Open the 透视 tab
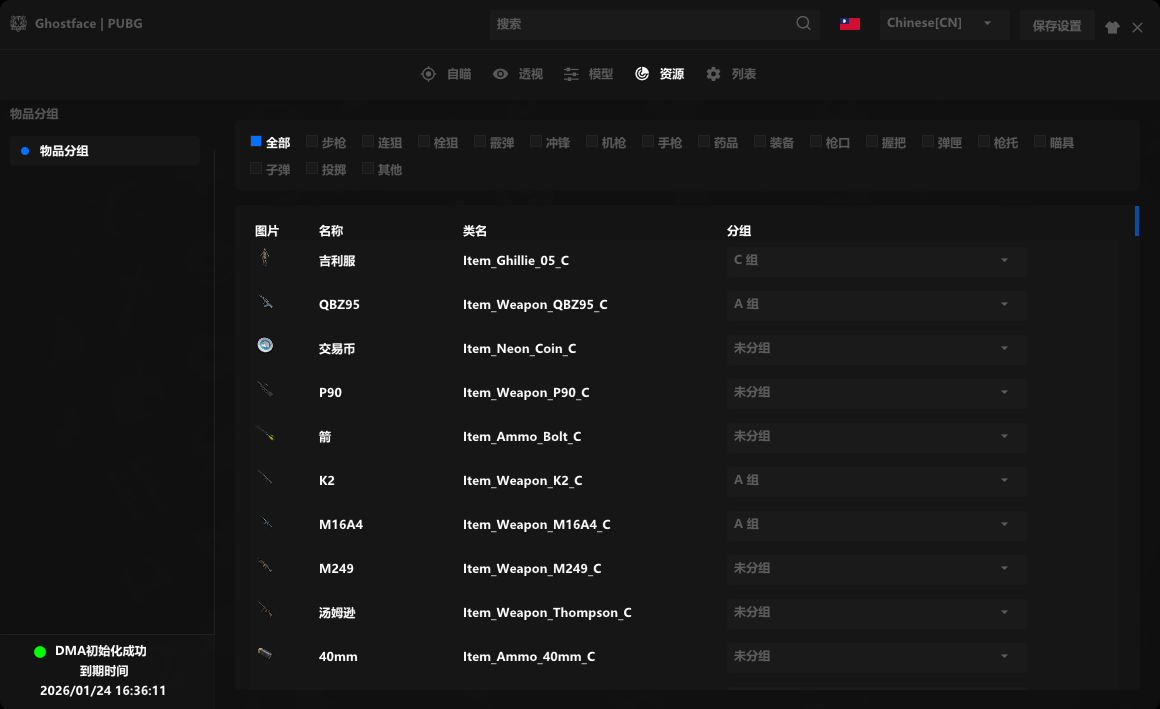The image size is (1160, 709). (518, 74)
